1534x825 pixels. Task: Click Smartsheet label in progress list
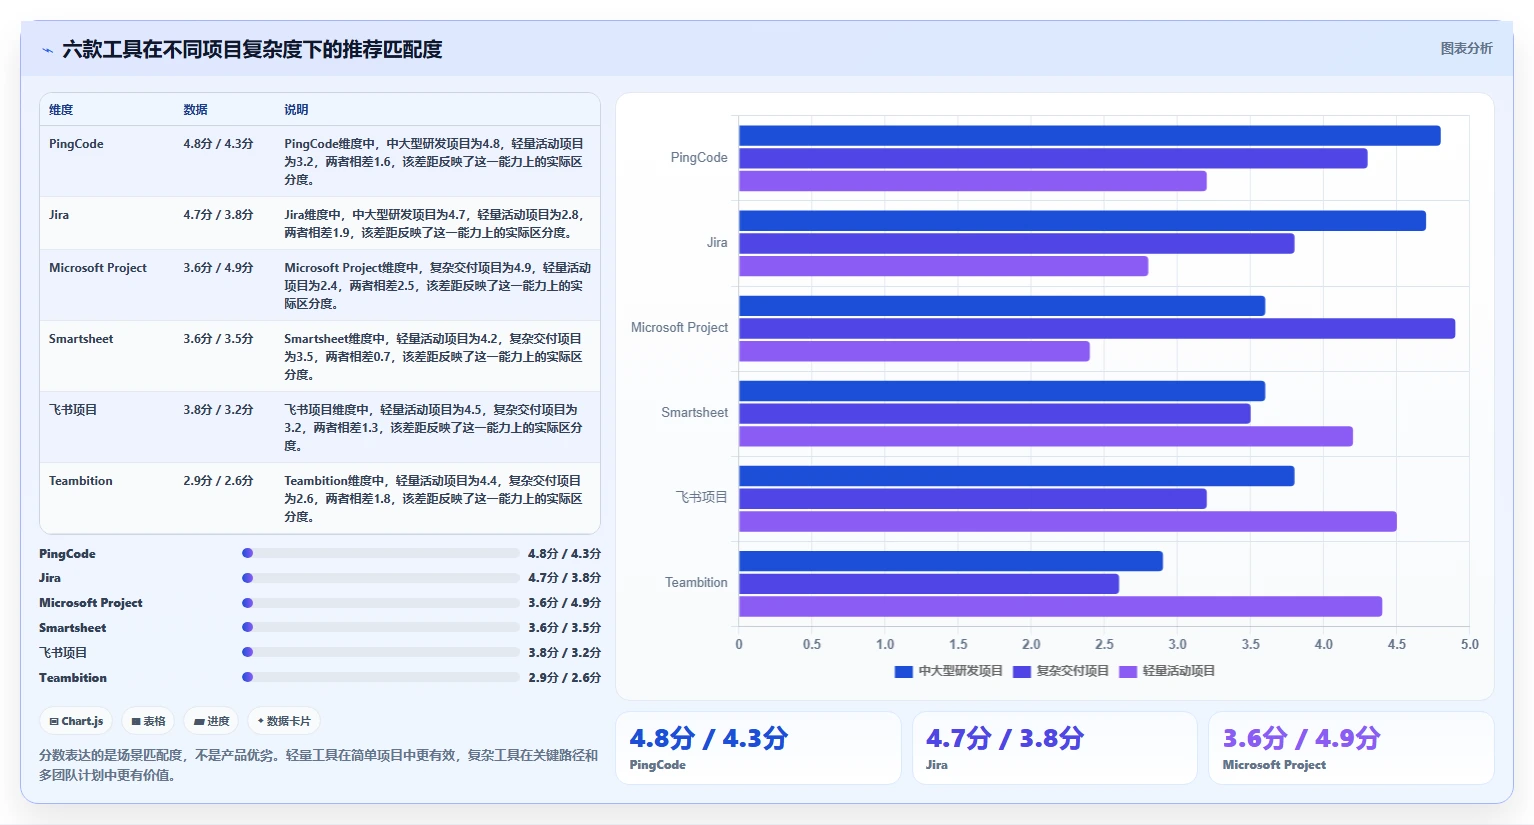pyautogui.click(x=72, y=628)
